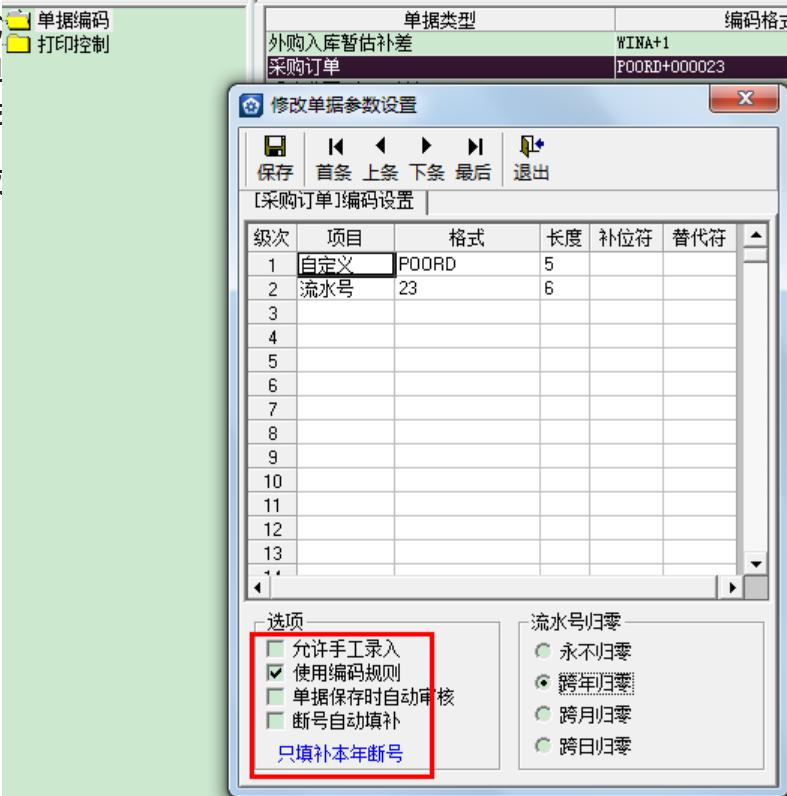The image size is (787, 796).
Task: Click the 长度 column header
Action: [x=565, y=238]
